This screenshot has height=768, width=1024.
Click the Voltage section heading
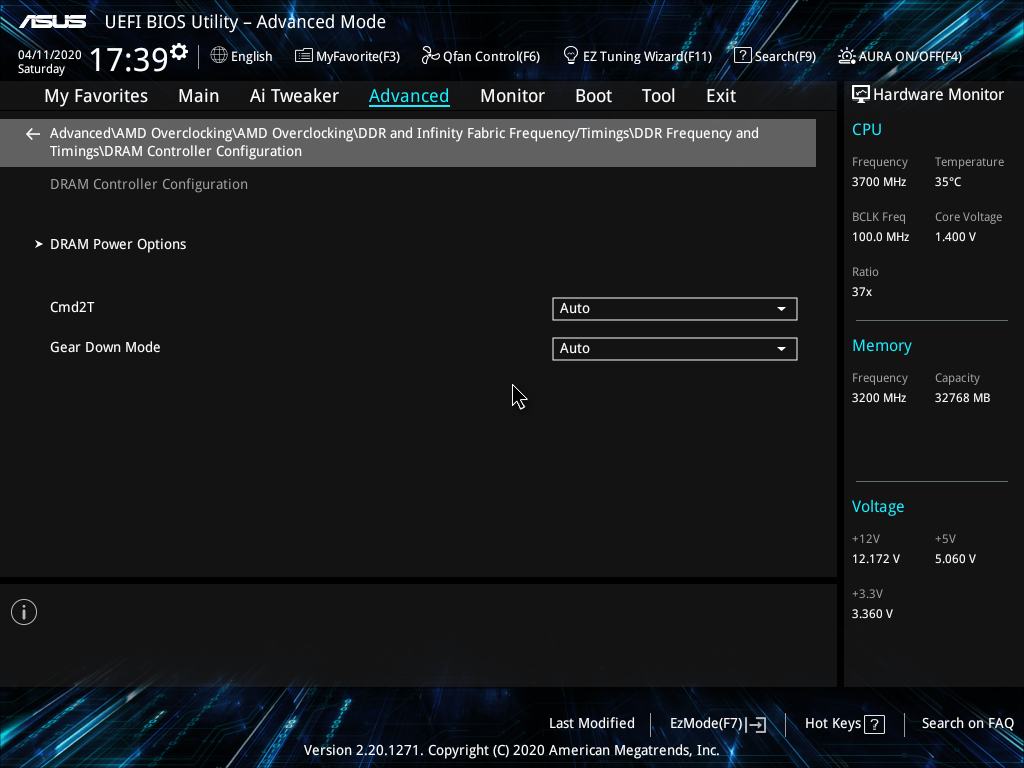[878, 507]
